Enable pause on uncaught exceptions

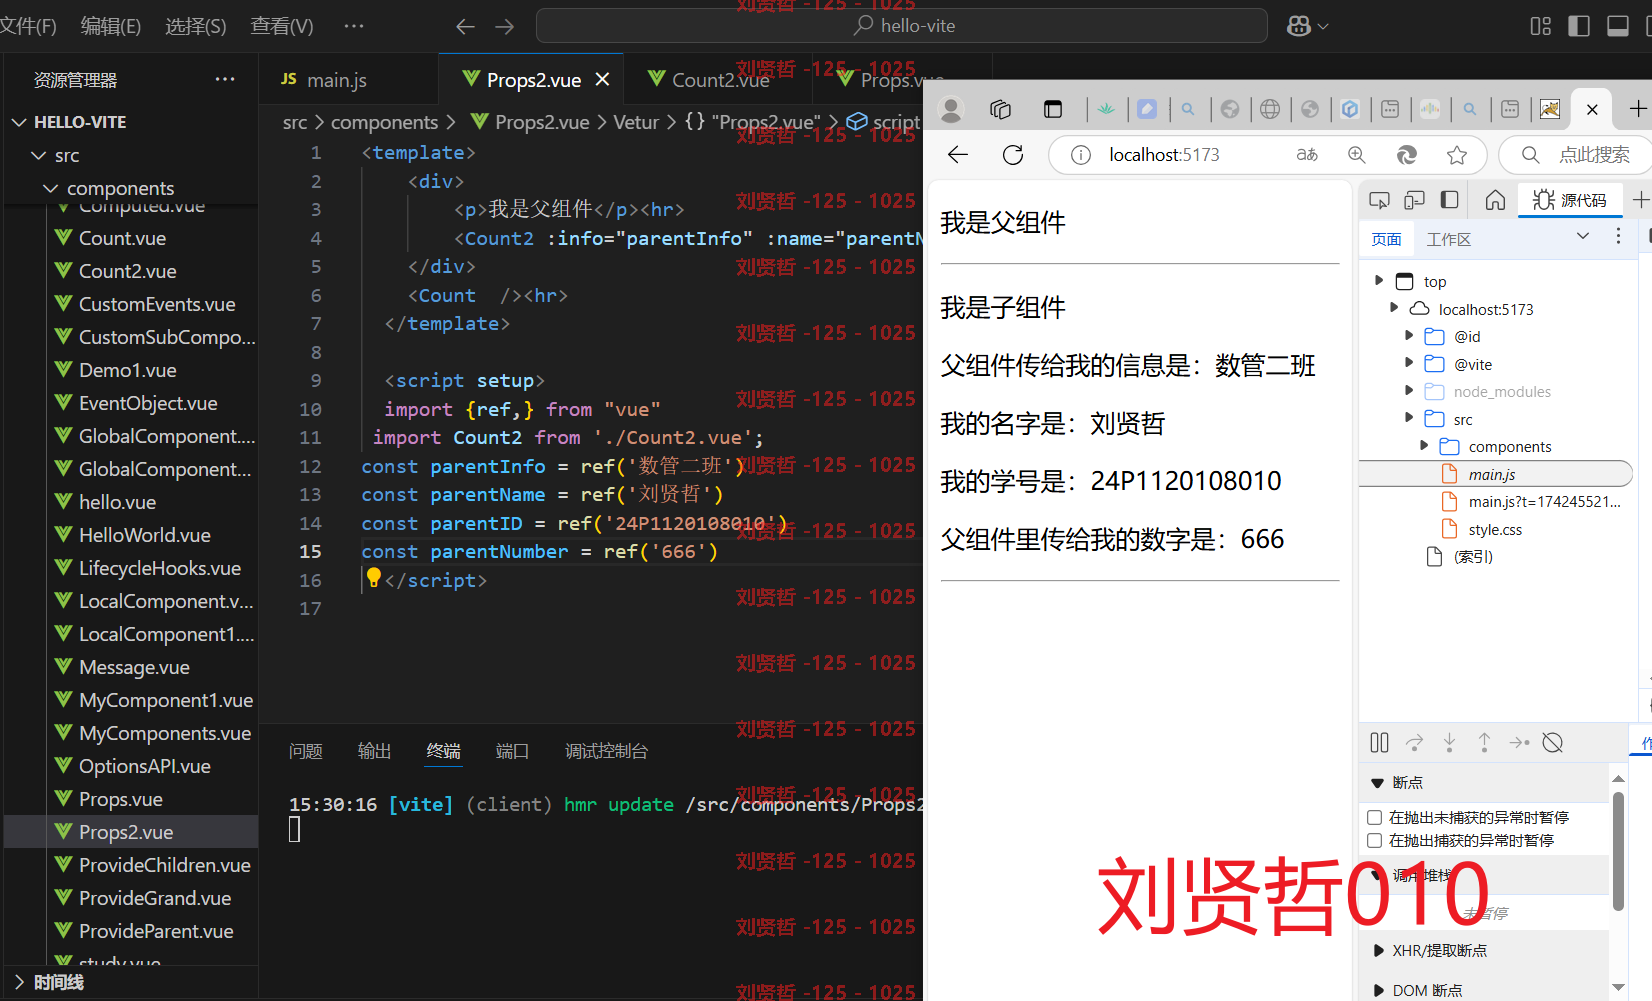pos(1375,817)
